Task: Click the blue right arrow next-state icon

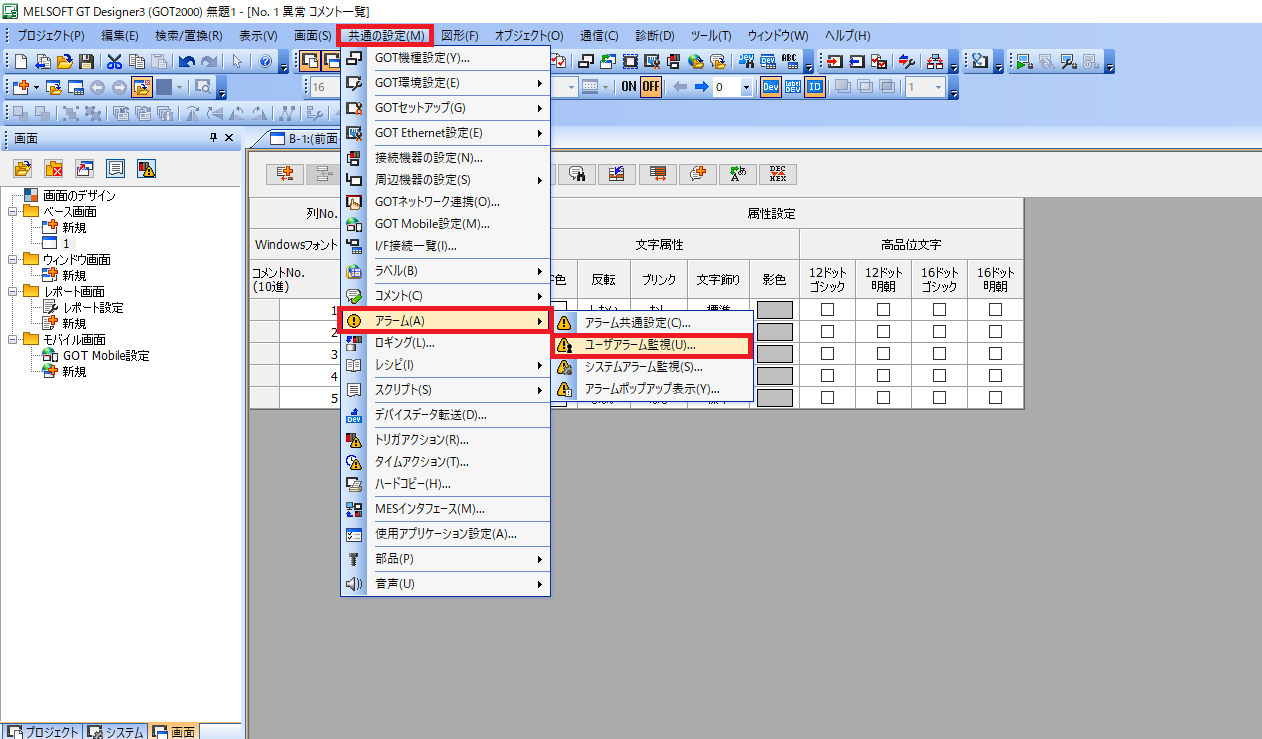Action: 702,87
